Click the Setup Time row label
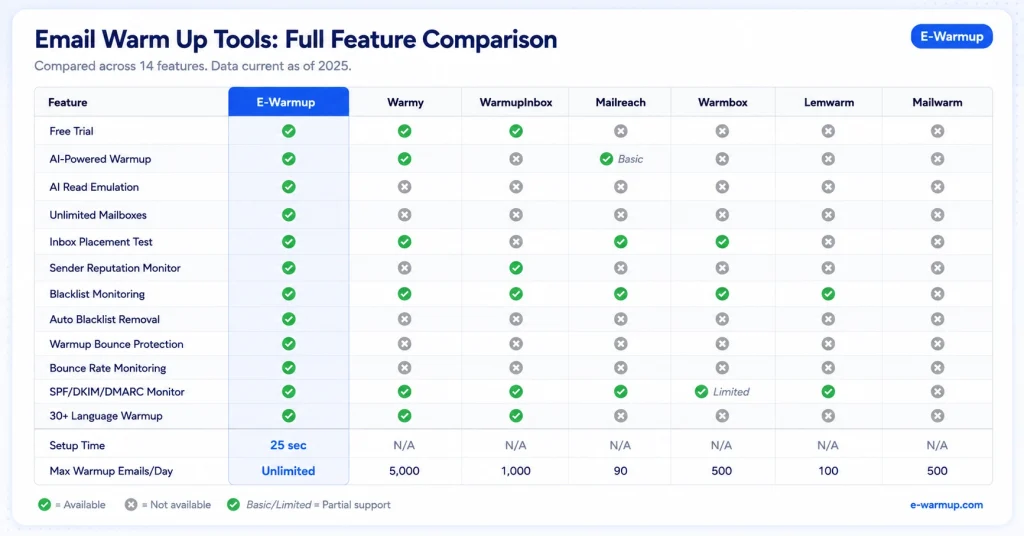The height and width of the screenshot is (536, 1024). (77, 445)
